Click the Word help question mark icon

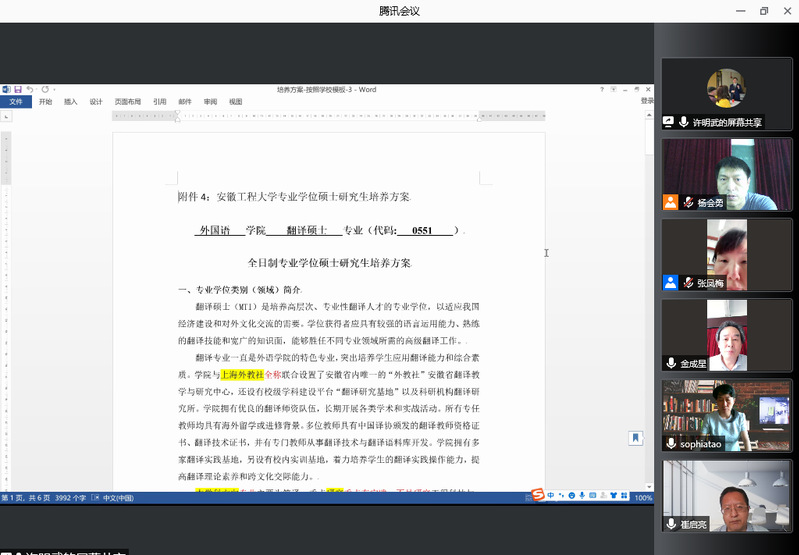point(600,90)
